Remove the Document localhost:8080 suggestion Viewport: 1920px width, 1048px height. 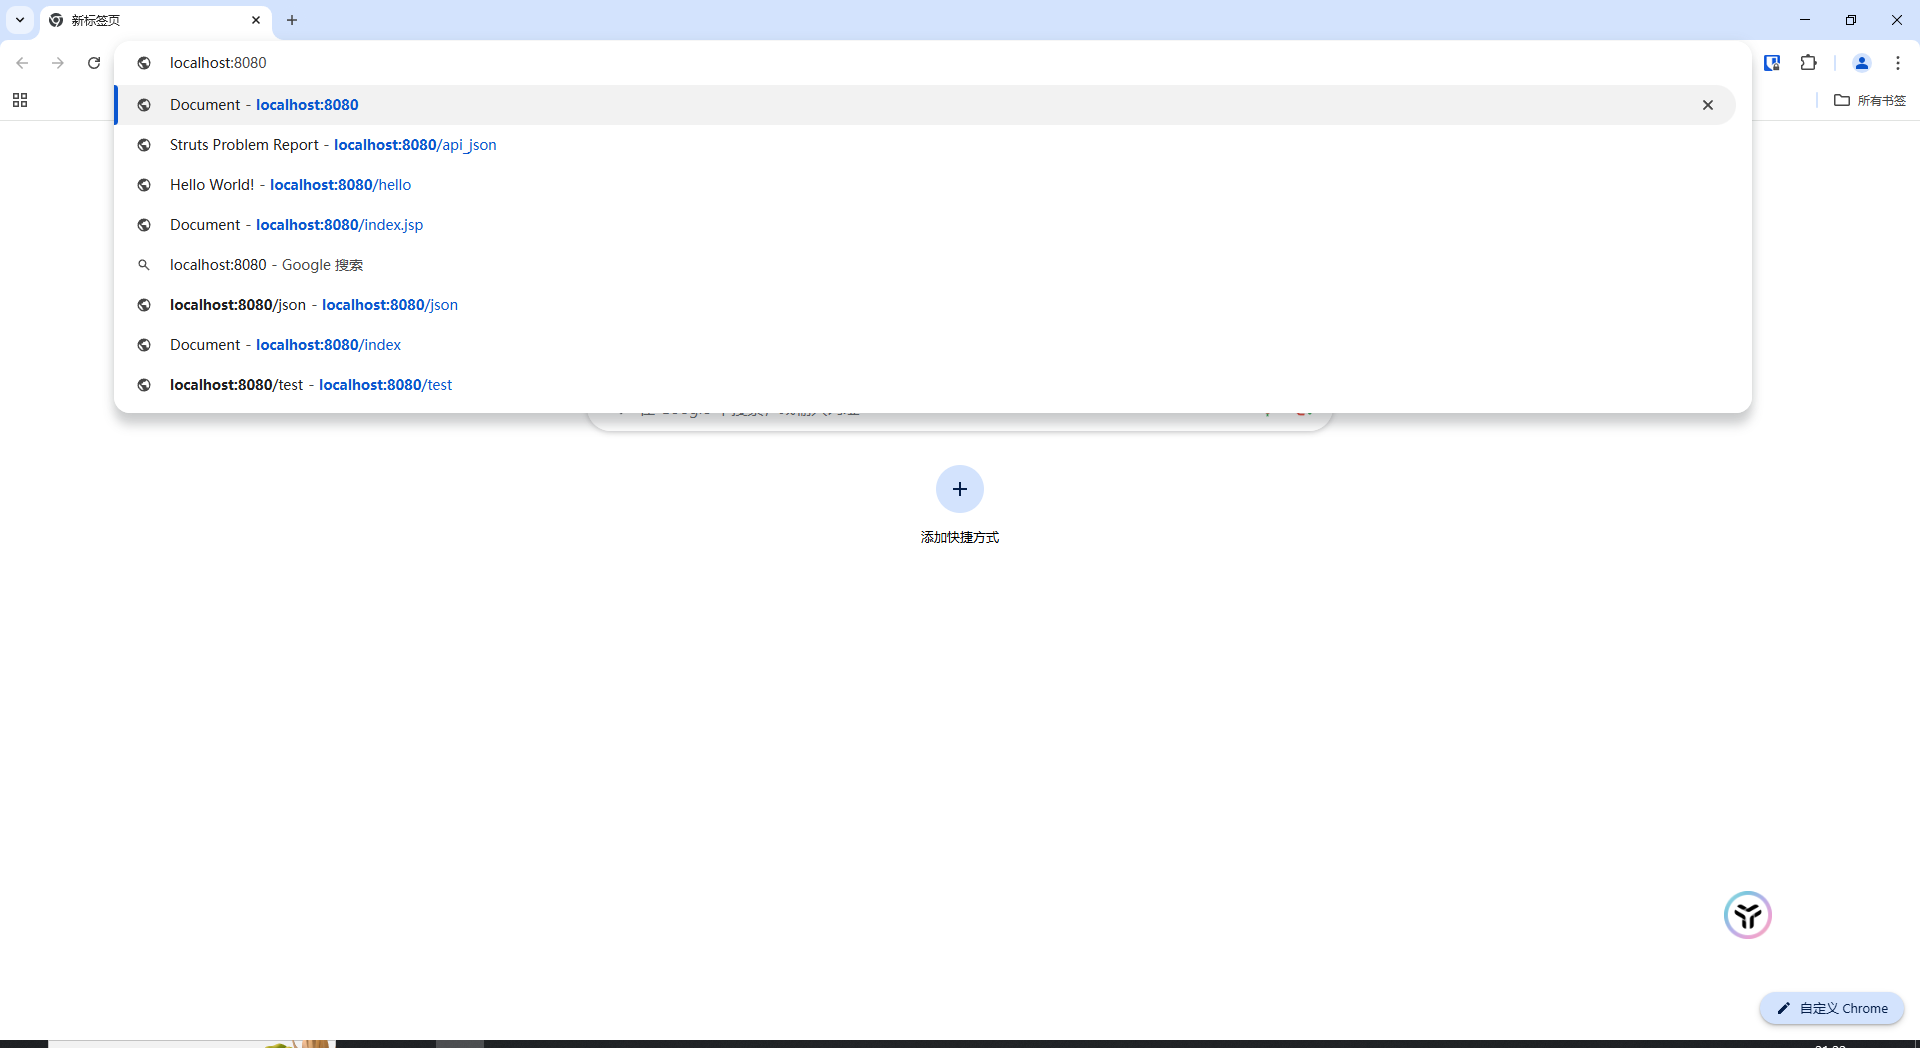(x=1707, y=105)
